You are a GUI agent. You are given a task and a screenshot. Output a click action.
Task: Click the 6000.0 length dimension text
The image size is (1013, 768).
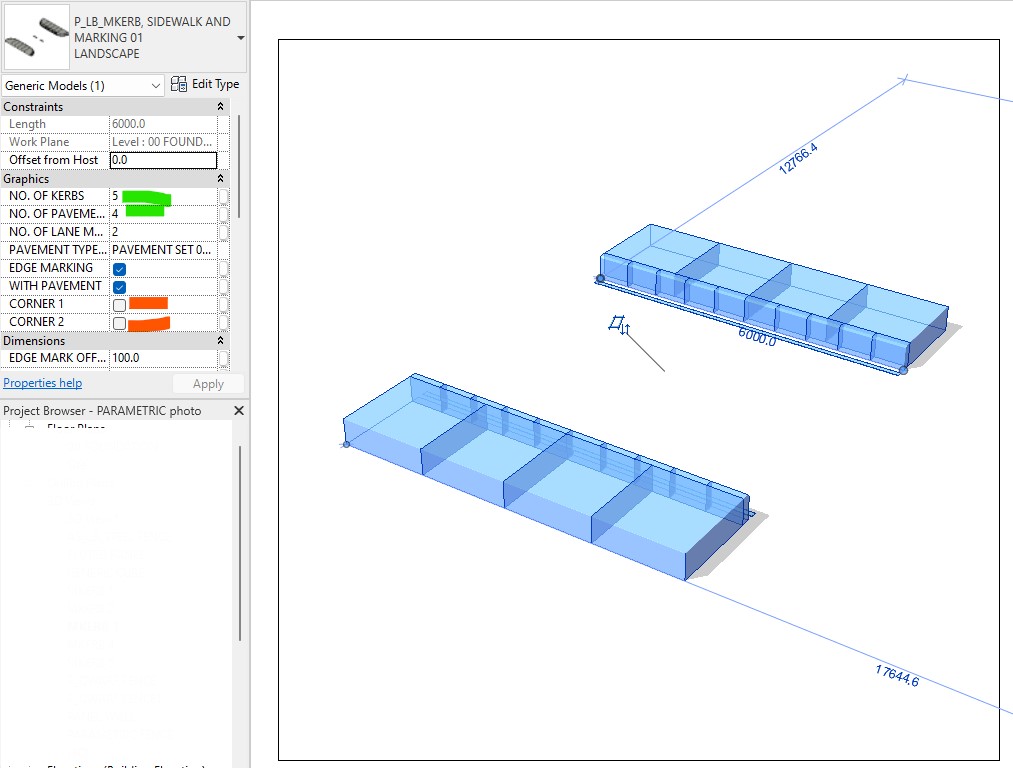point(757,336)
